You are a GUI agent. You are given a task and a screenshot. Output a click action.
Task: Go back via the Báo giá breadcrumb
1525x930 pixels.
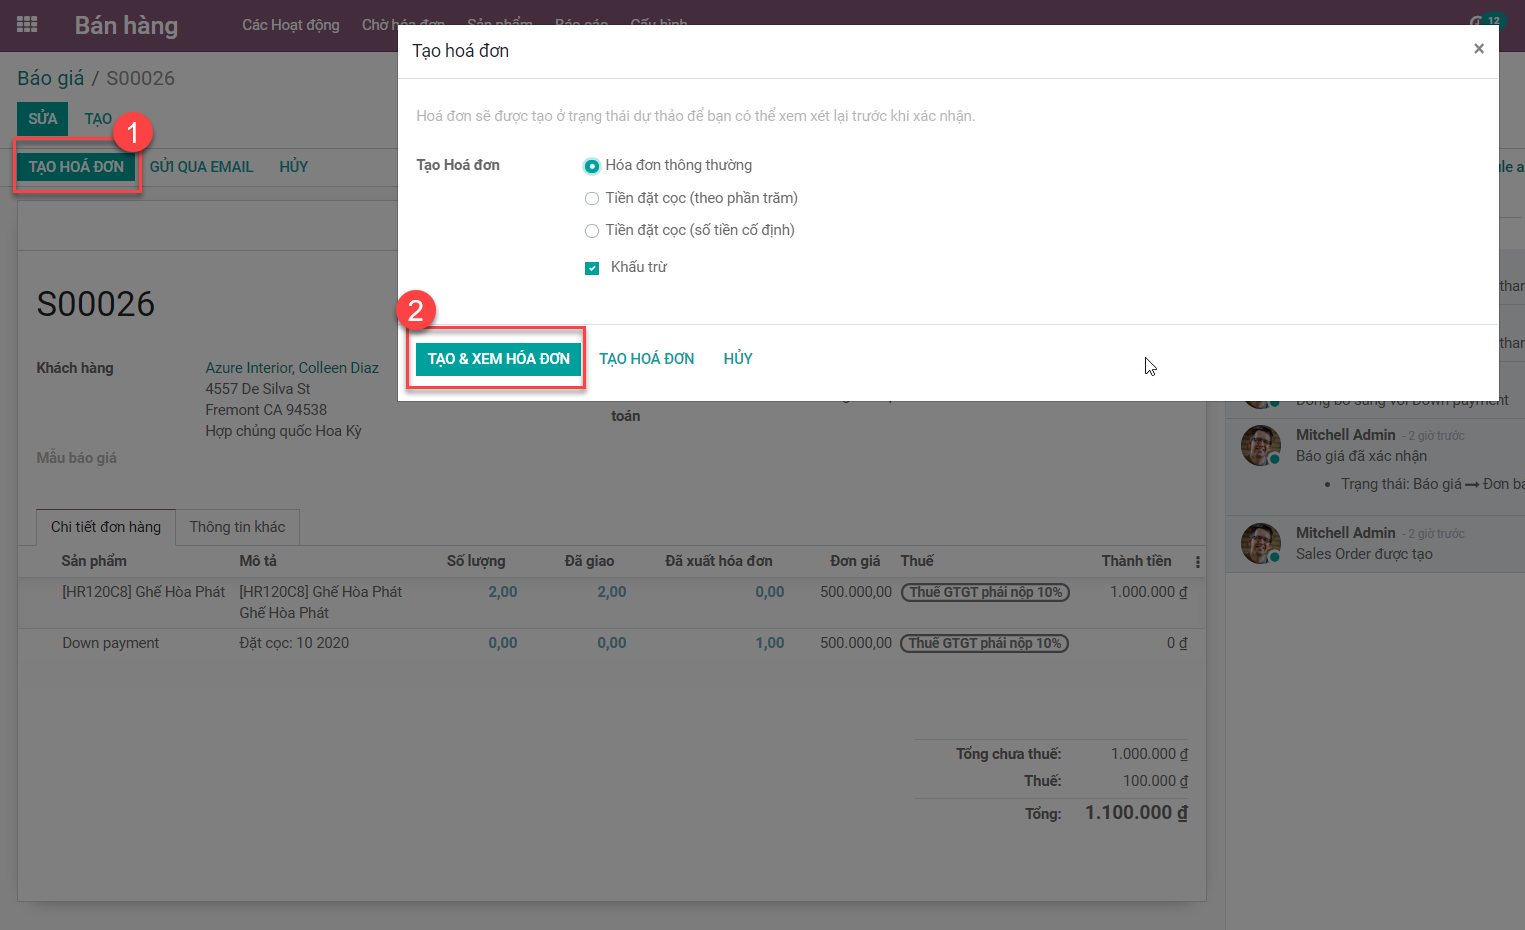pyautogui.click(x=50, y=78)
